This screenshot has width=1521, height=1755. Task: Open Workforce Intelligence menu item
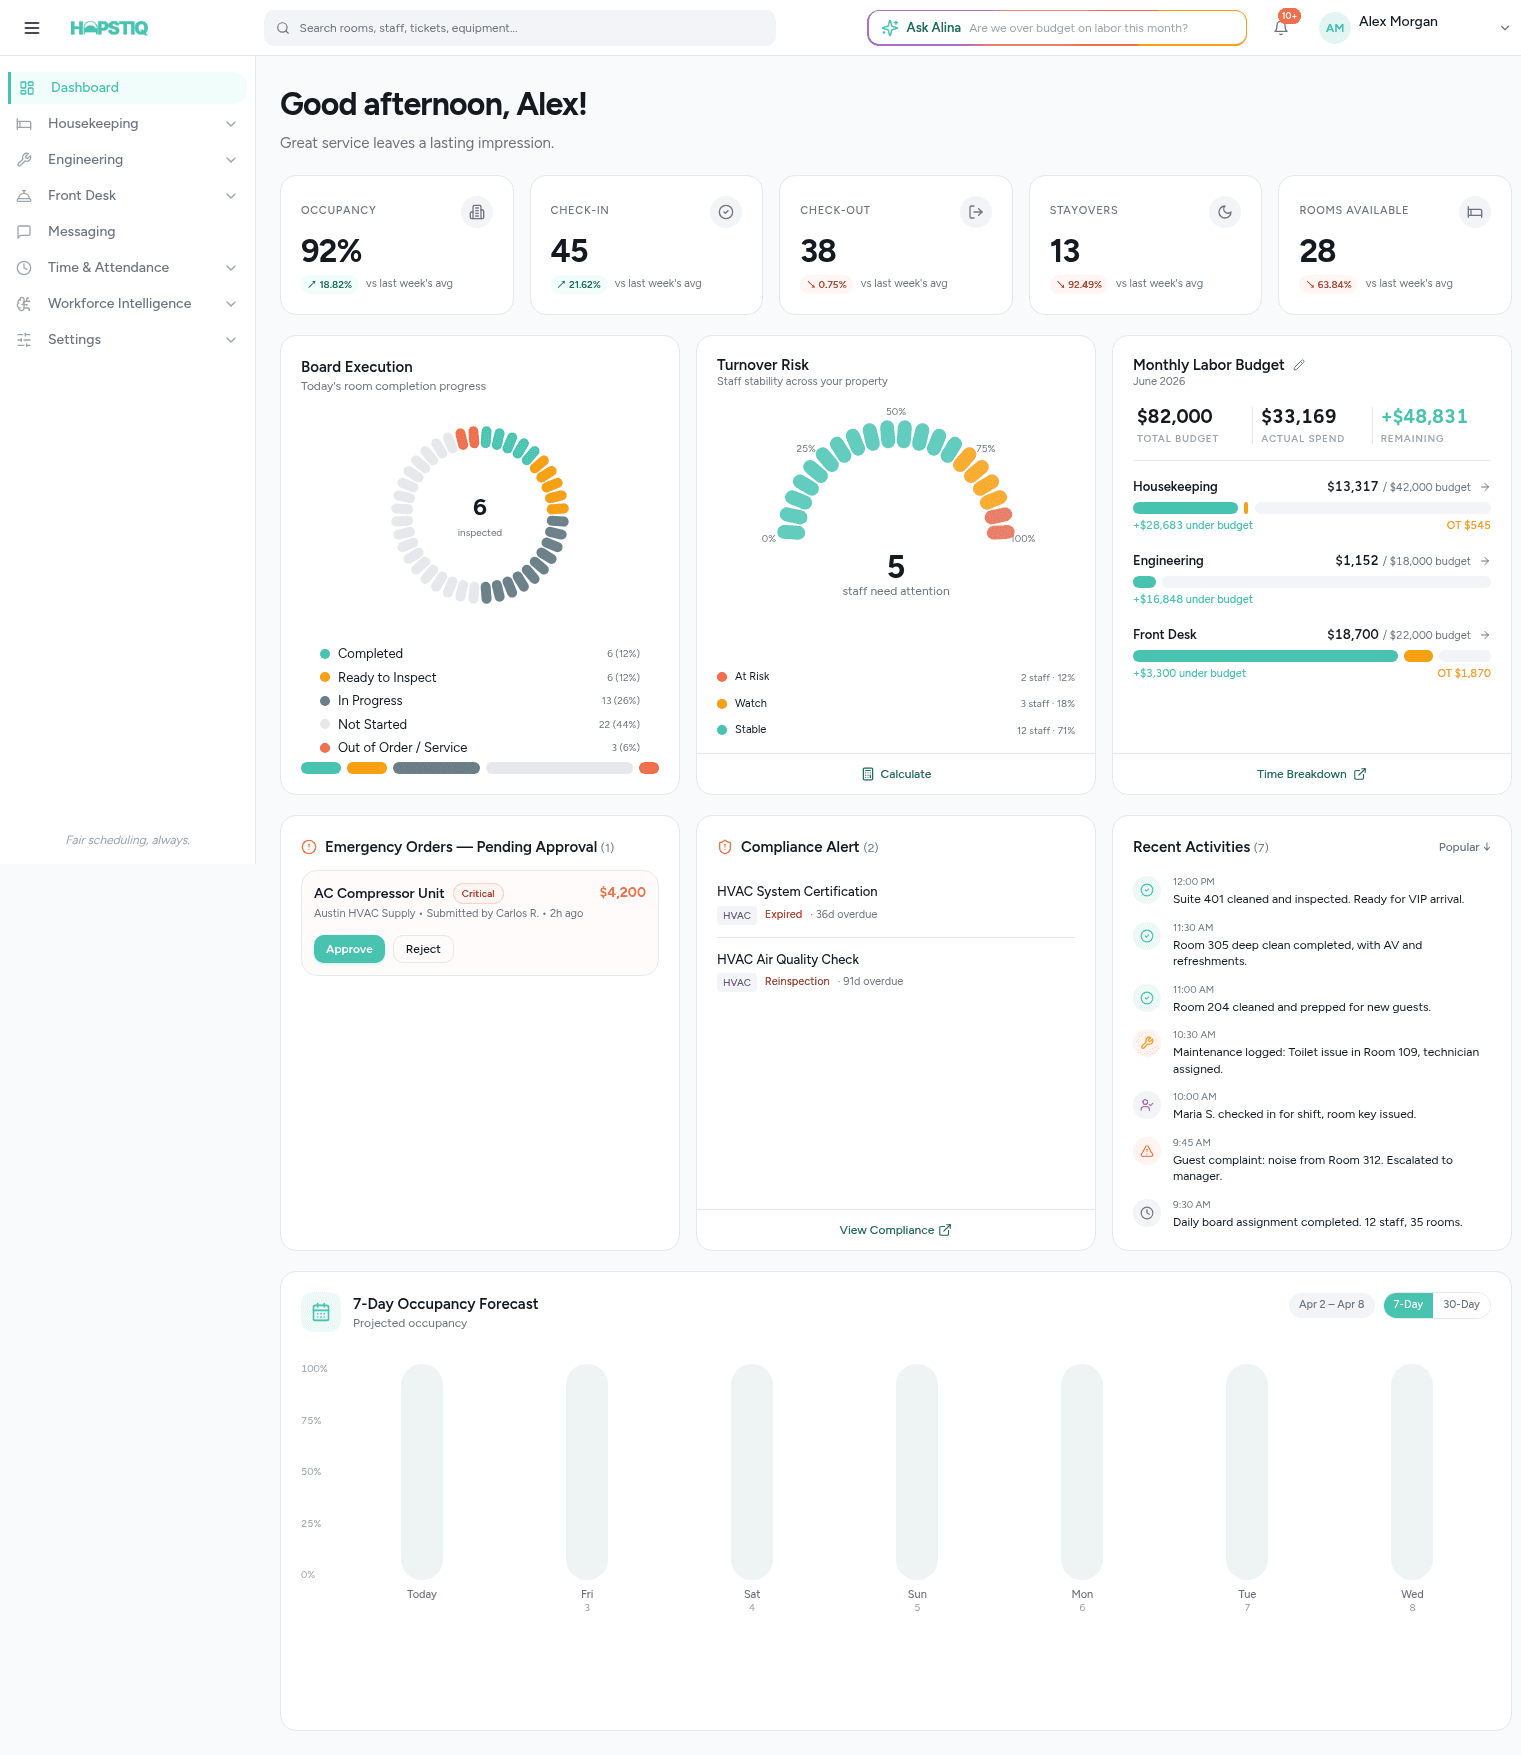[127, 304]
